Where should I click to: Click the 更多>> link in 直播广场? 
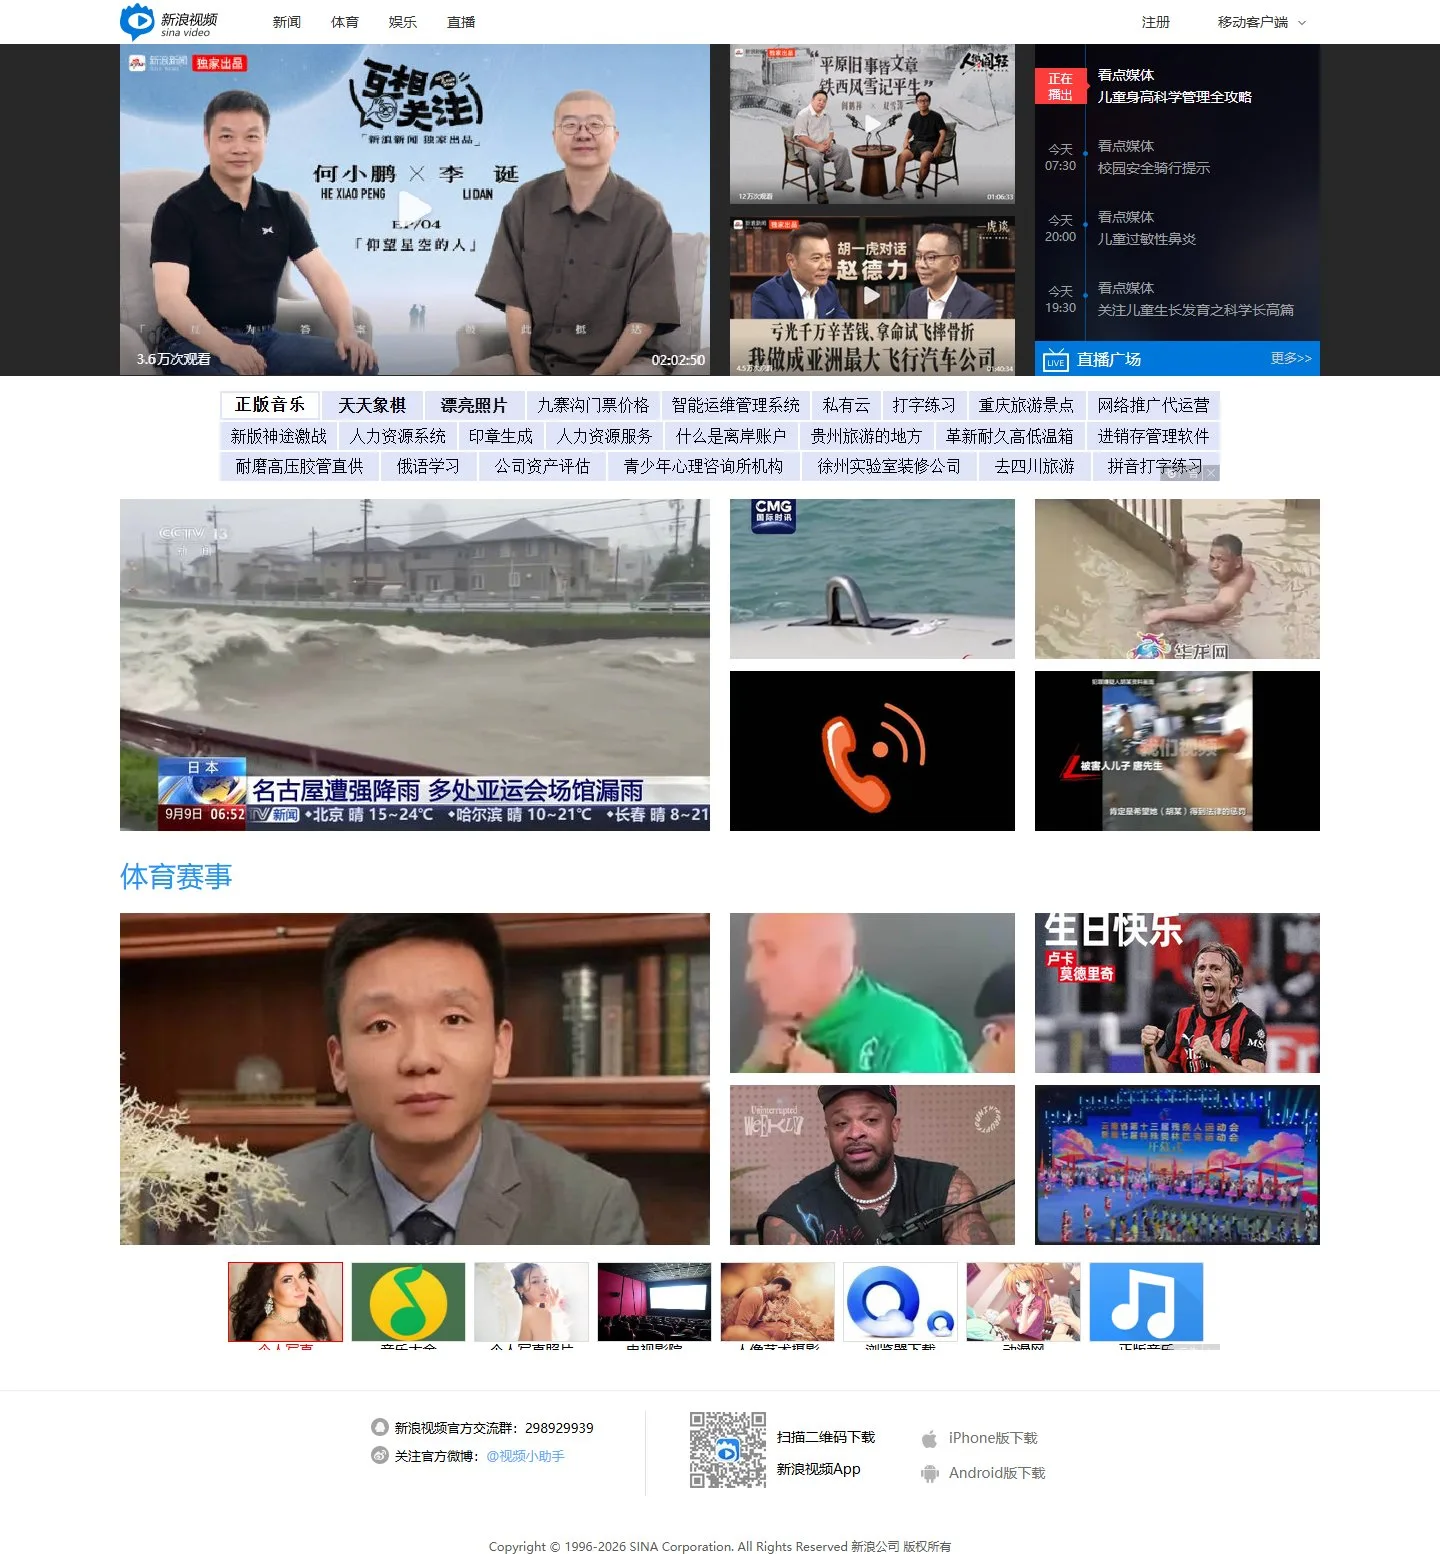[x=1291, y=358]
